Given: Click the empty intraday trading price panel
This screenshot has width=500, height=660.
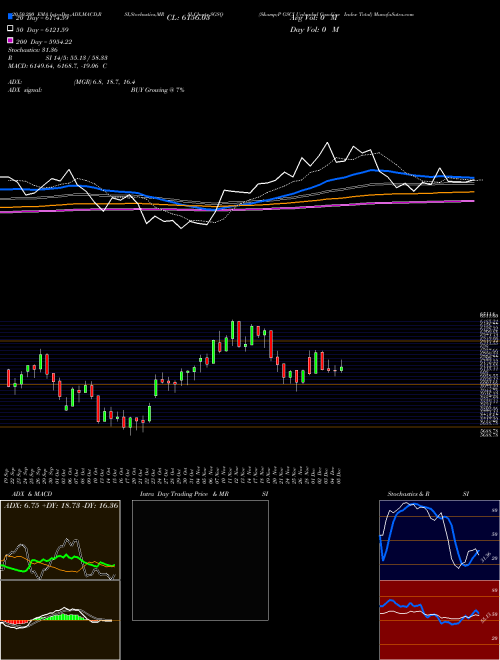Looking at the screenshot, I should [200, 560].
